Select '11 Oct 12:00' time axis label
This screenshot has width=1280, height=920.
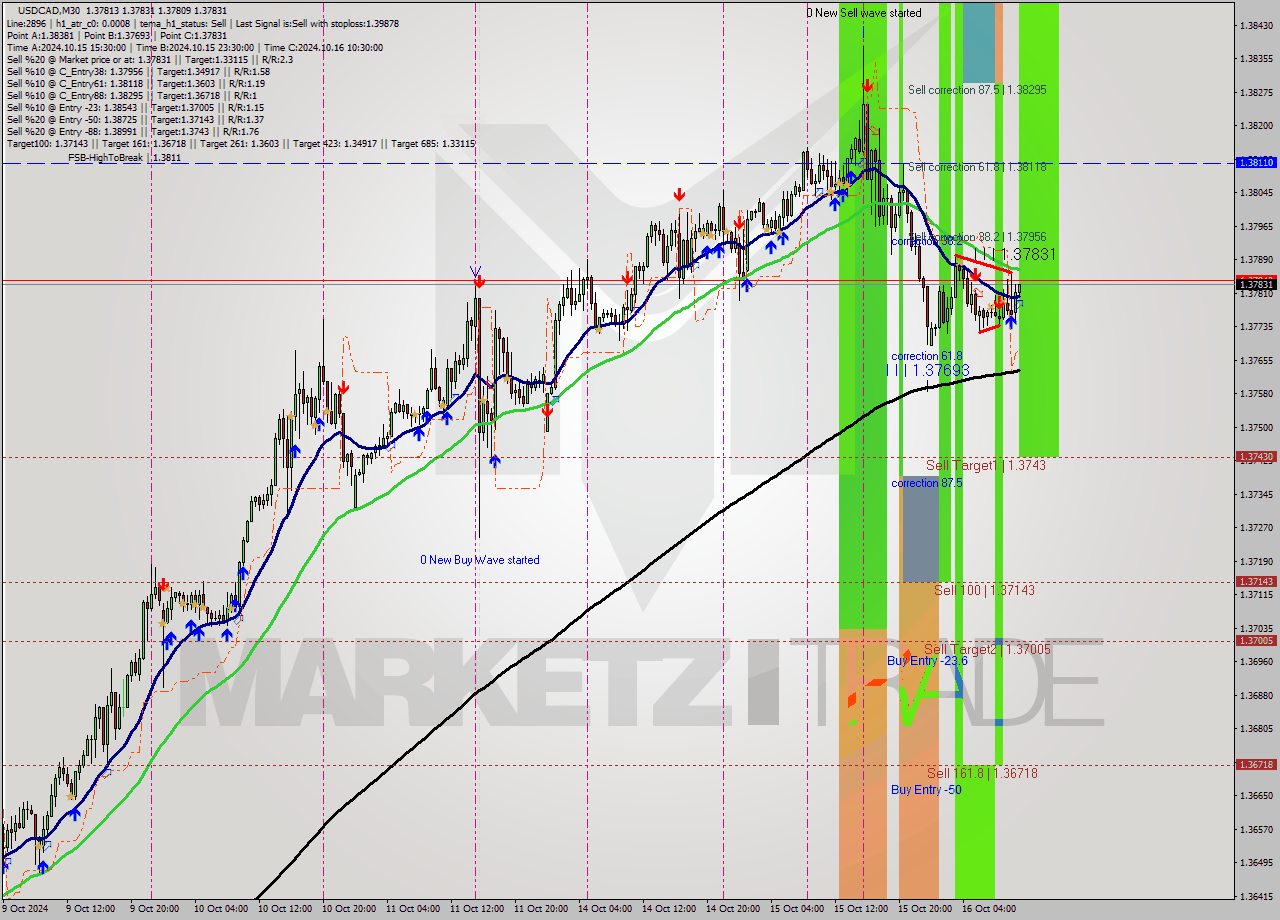(476, 909)
